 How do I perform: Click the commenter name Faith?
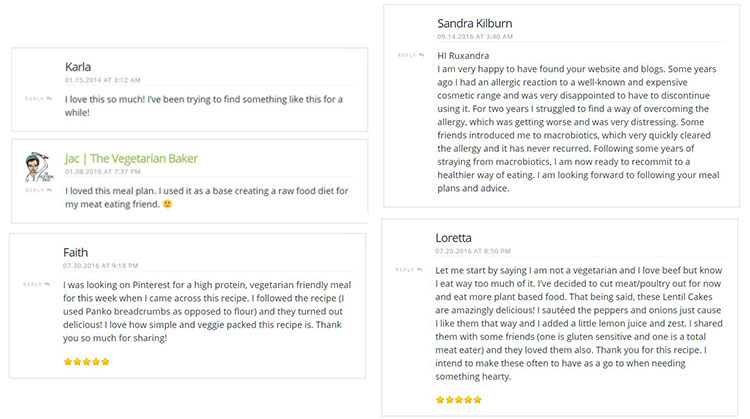[76, 253]
